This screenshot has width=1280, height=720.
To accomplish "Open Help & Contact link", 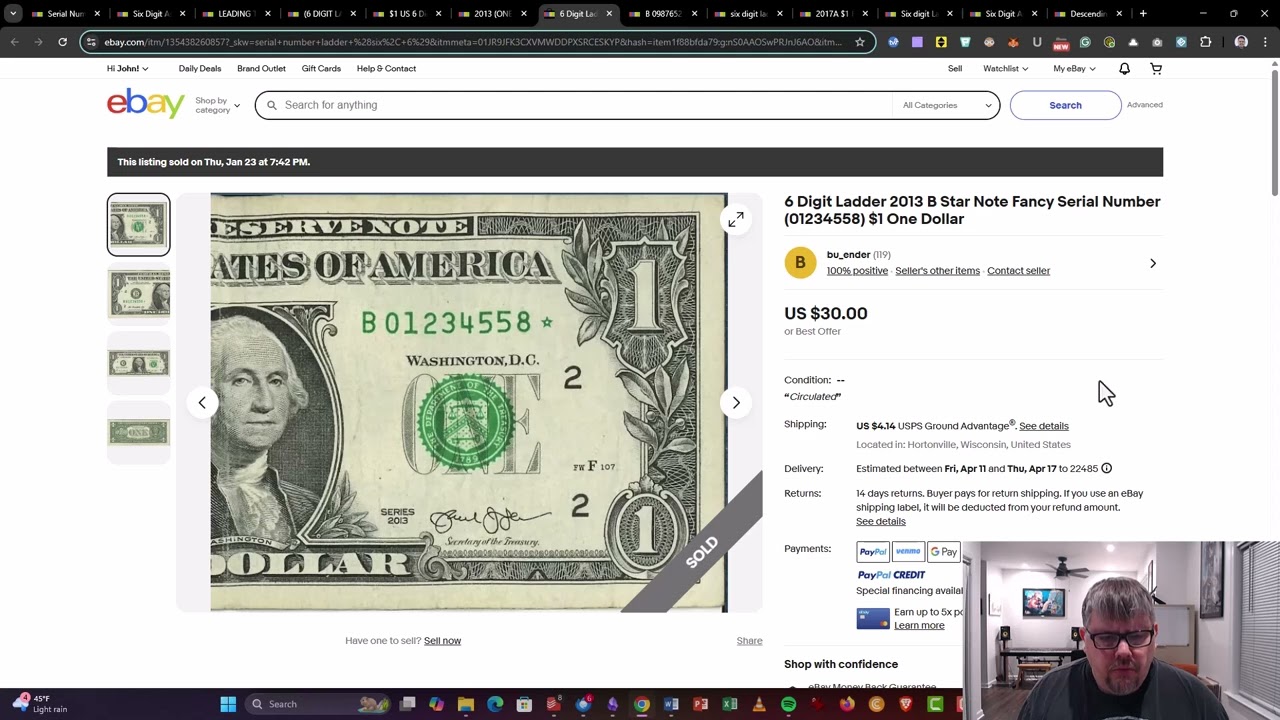I will click(x=386, y=68).
